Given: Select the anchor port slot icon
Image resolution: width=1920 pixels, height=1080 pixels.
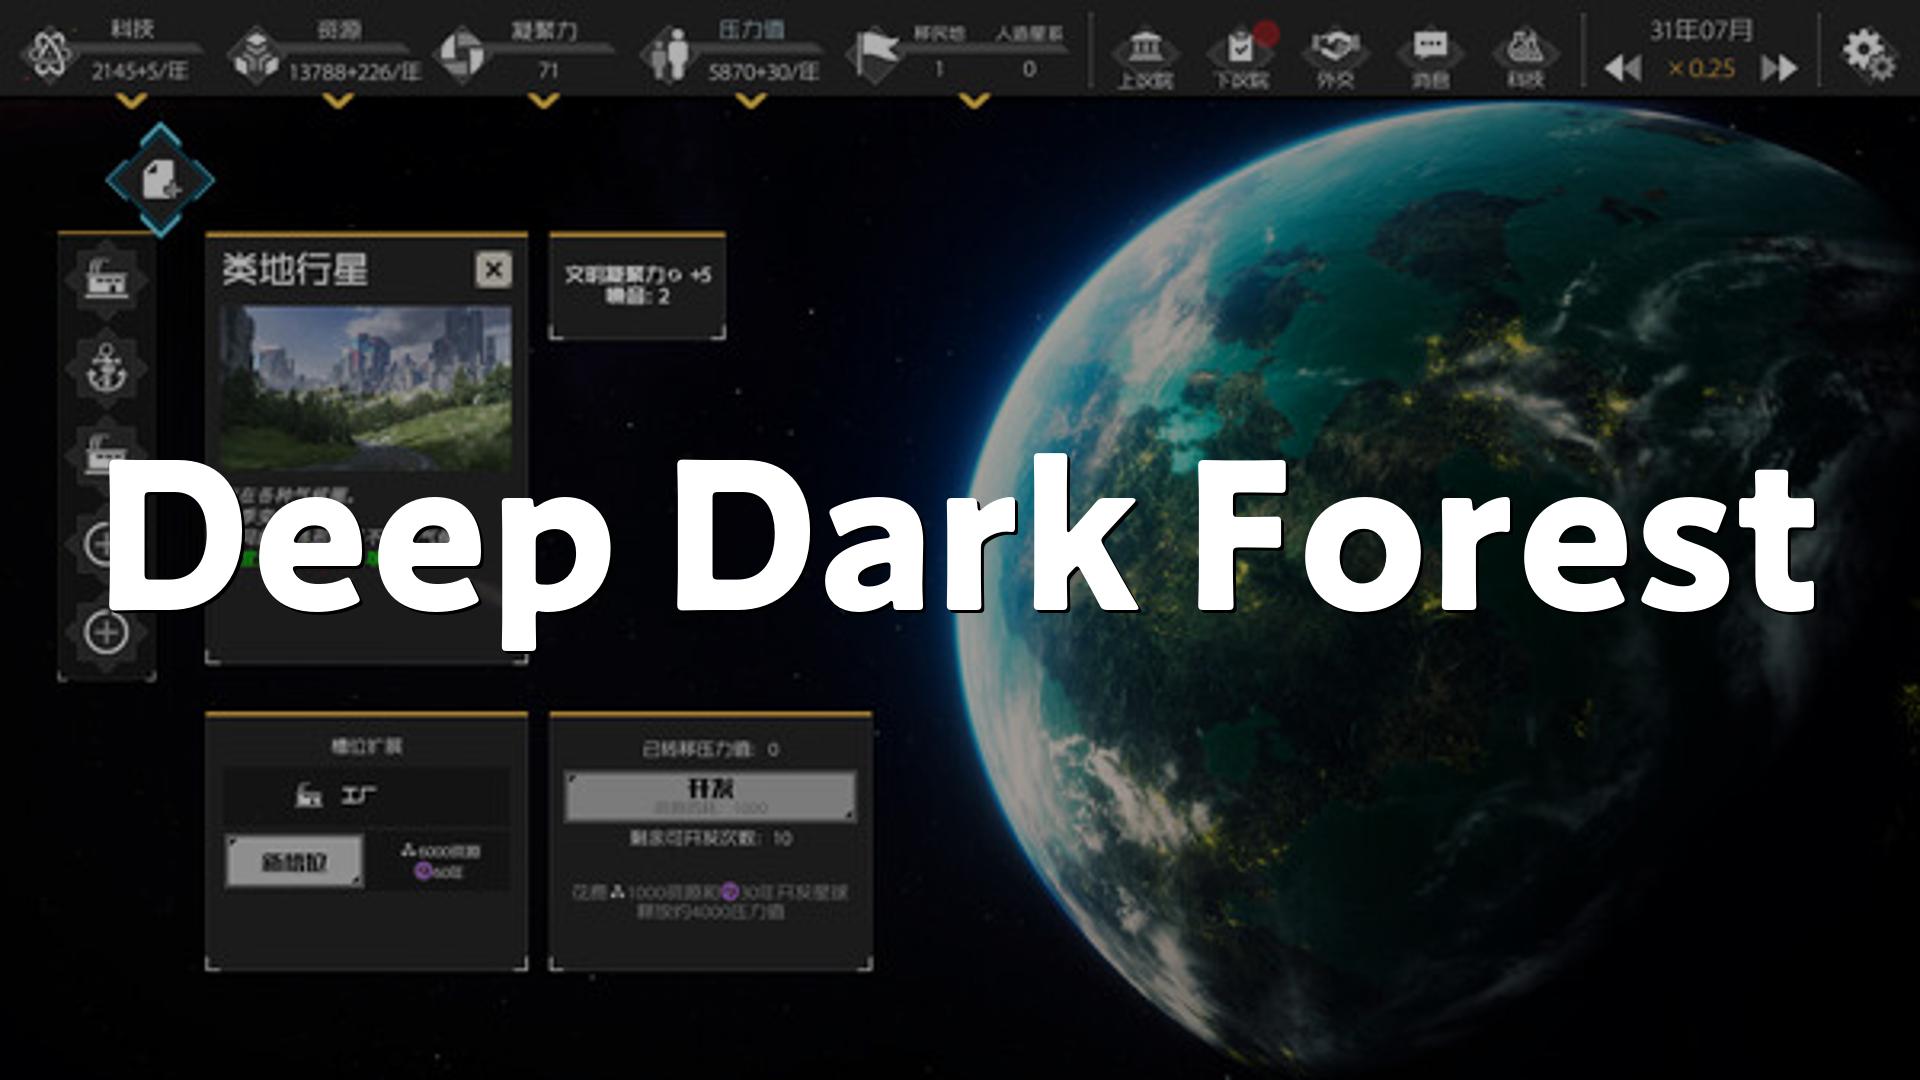Looking at the screenshot, I should tap(106, 369).
